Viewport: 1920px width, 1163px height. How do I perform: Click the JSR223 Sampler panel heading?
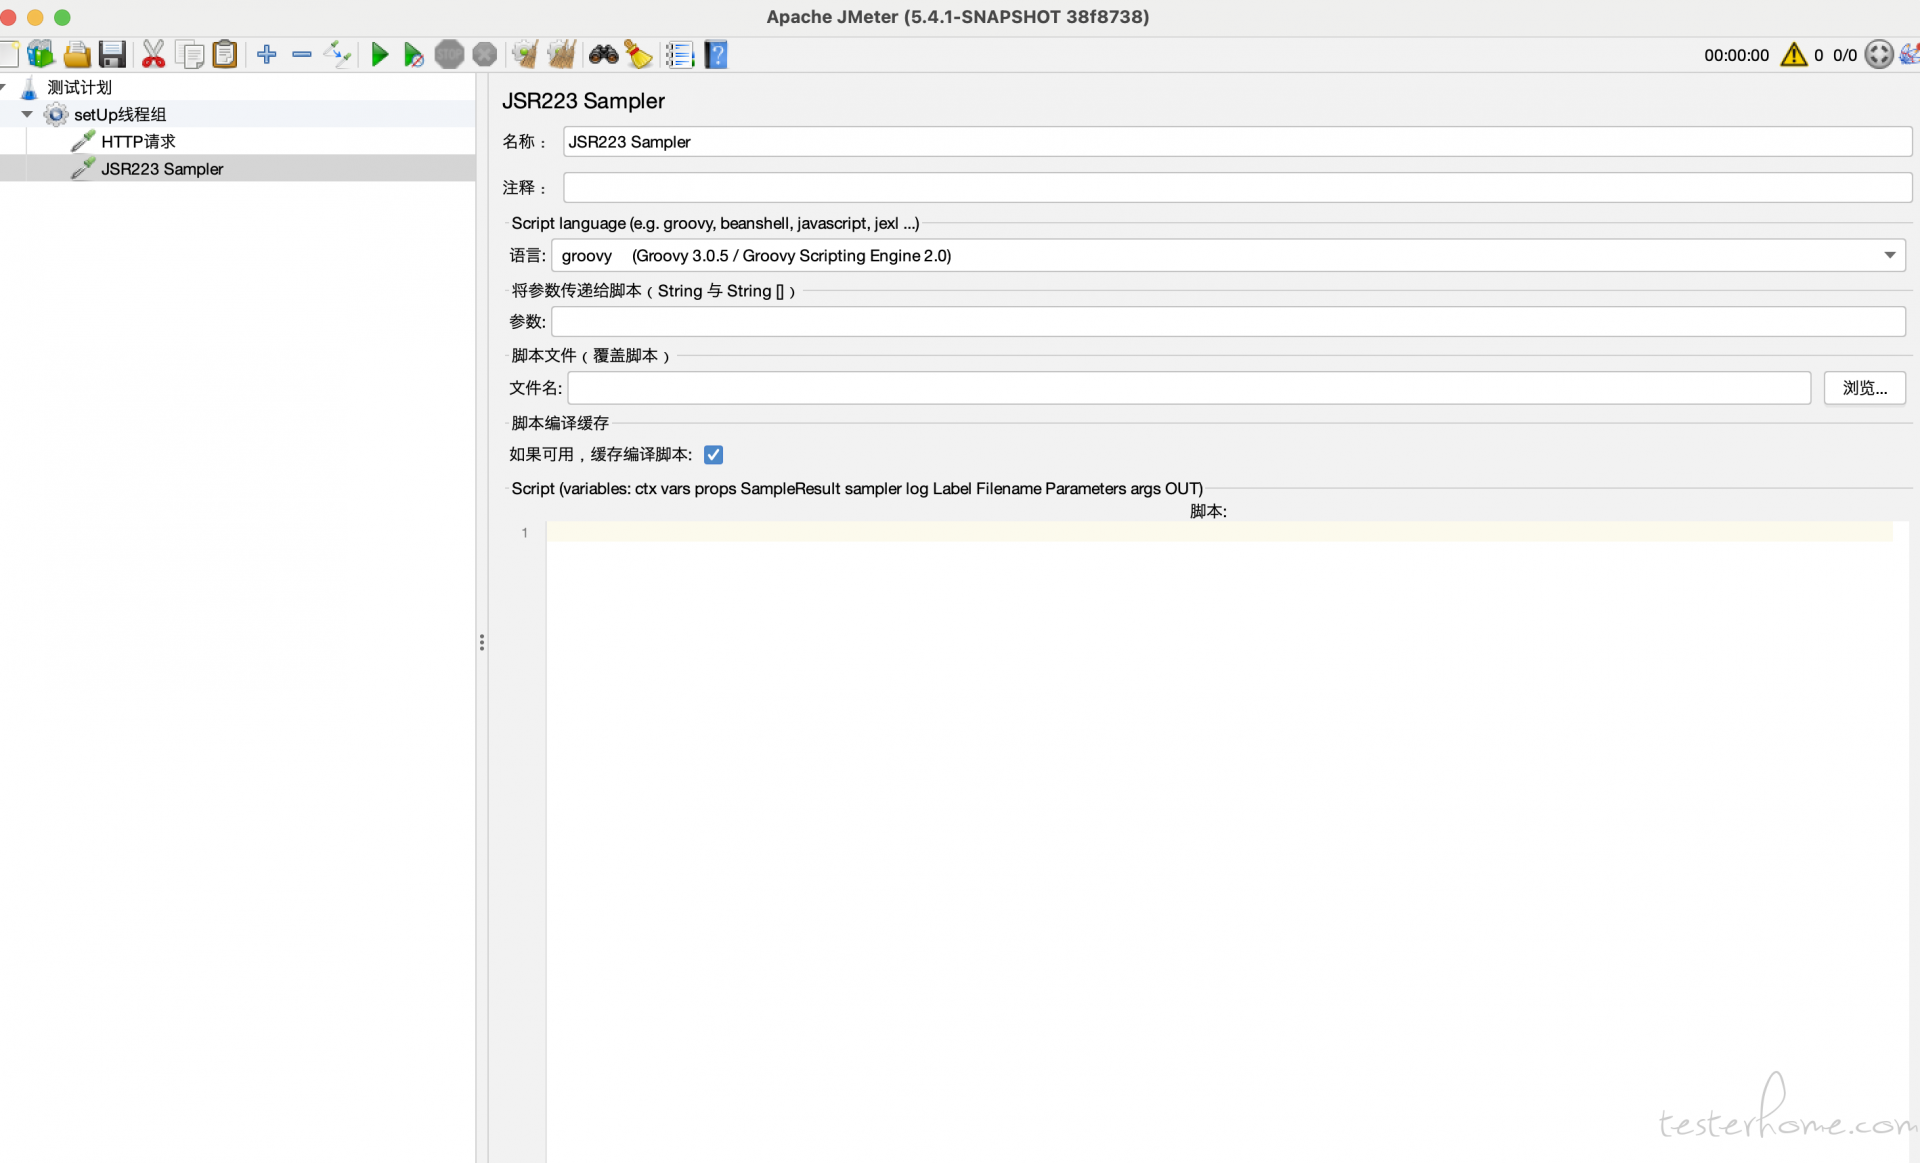pos(583,100)
